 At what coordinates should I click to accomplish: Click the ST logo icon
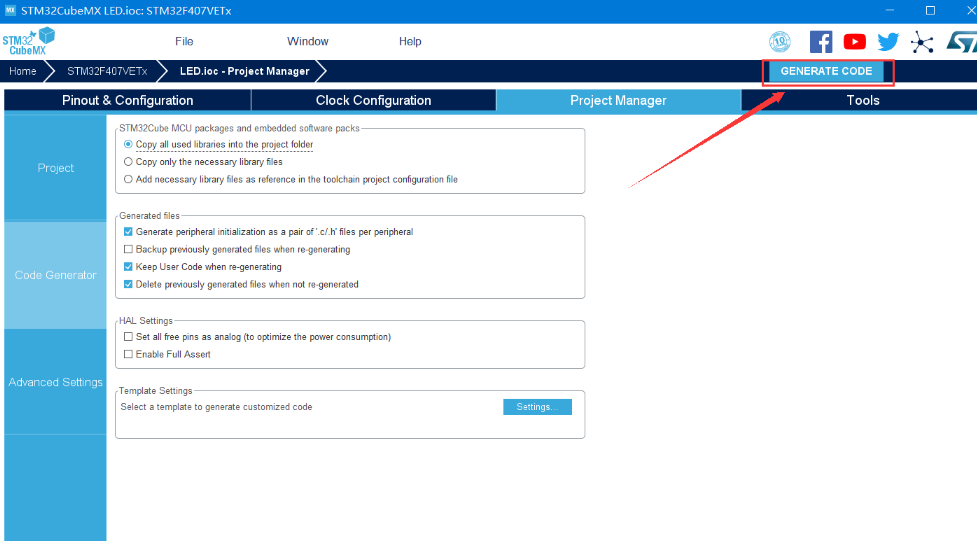click(x=961, y=42)
